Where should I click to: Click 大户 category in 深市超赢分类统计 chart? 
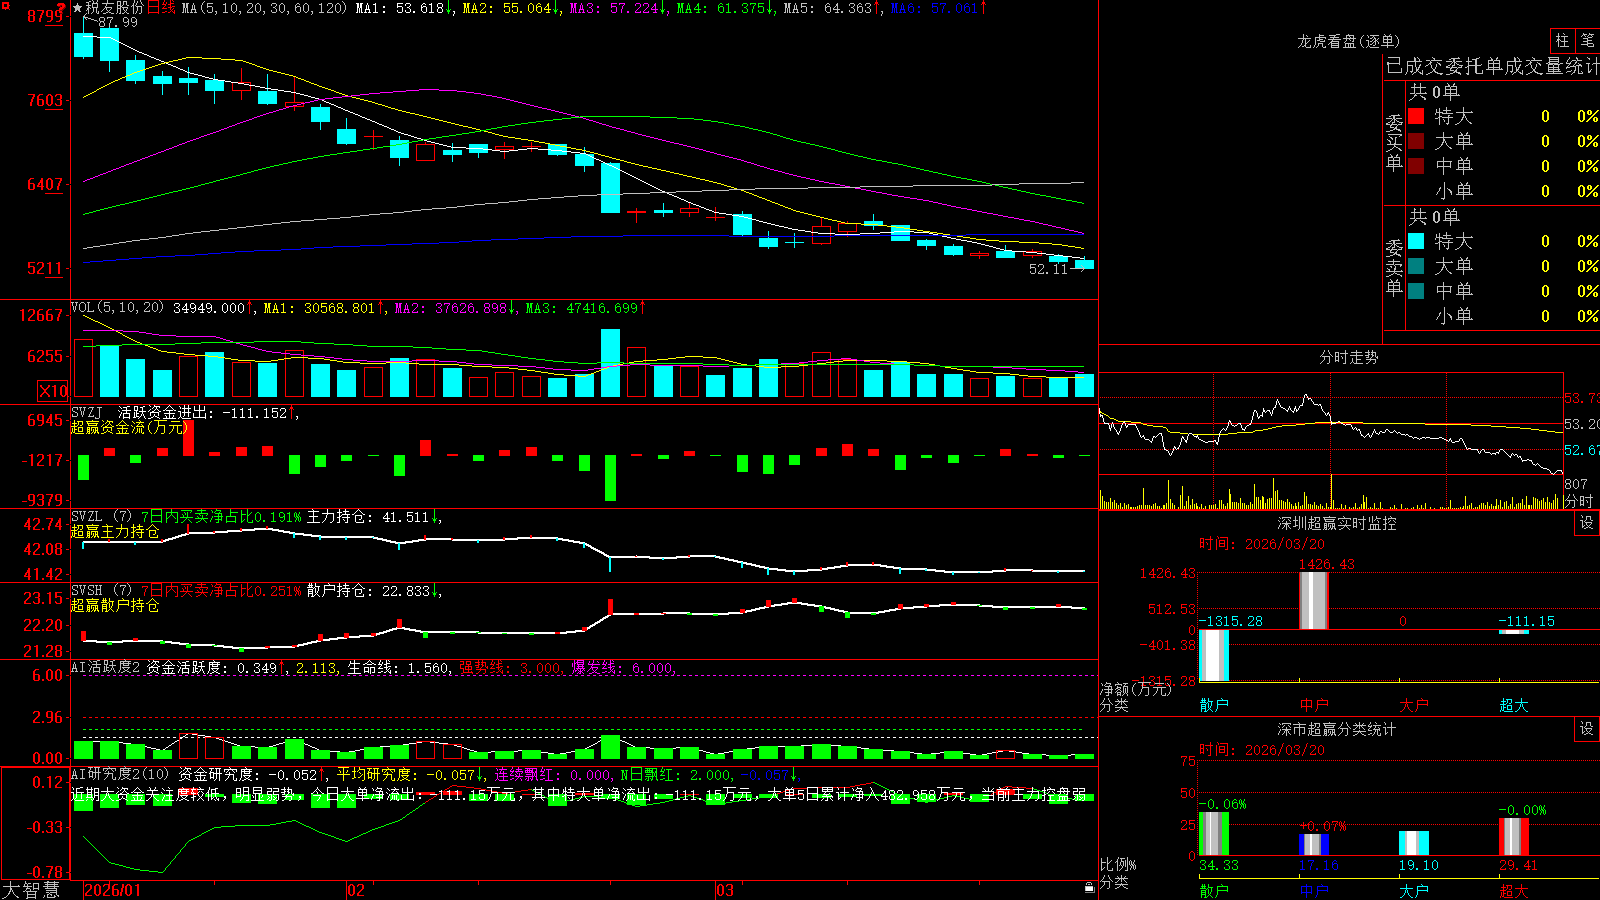(1414, 891)
